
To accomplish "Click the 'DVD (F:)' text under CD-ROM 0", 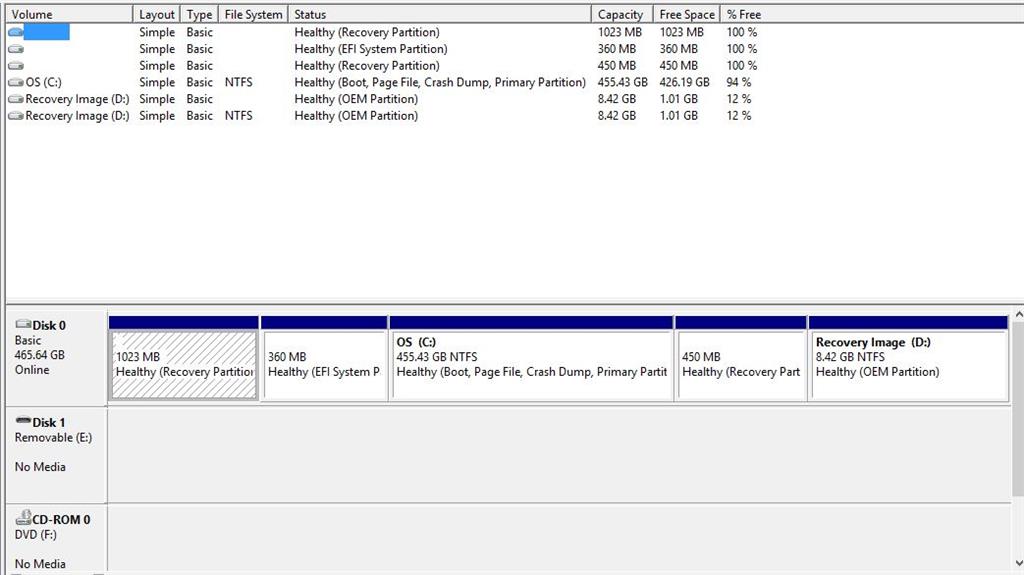I will pyautogui.click(x=36, y=534).
